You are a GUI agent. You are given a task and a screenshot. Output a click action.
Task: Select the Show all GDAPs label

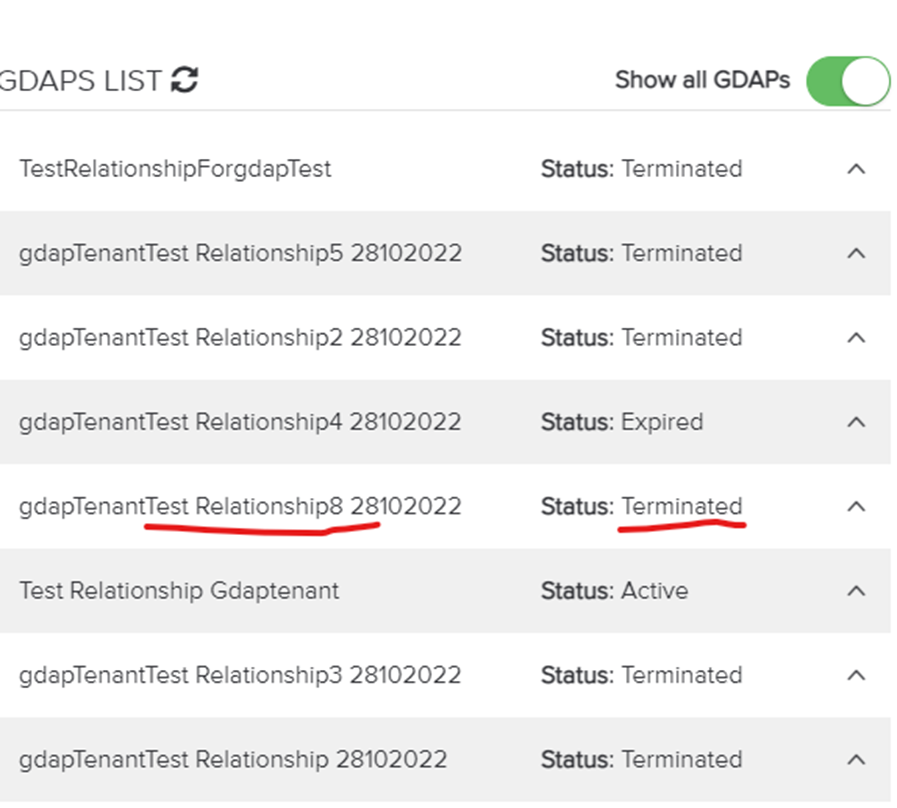[700, 80]
